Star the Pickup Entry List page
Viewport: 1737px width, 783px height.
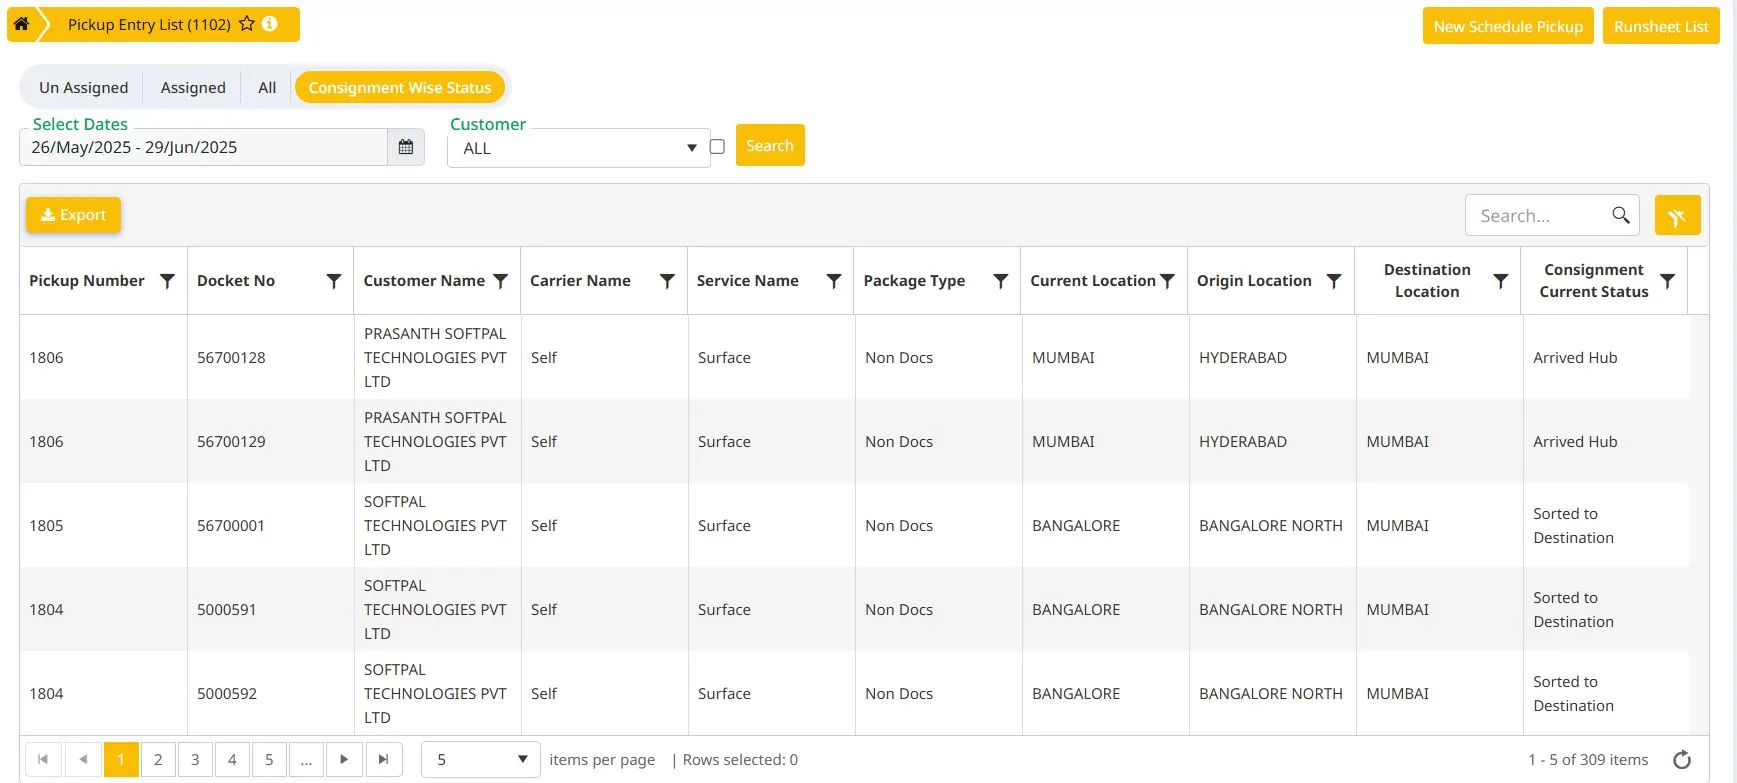click(247, 24)
